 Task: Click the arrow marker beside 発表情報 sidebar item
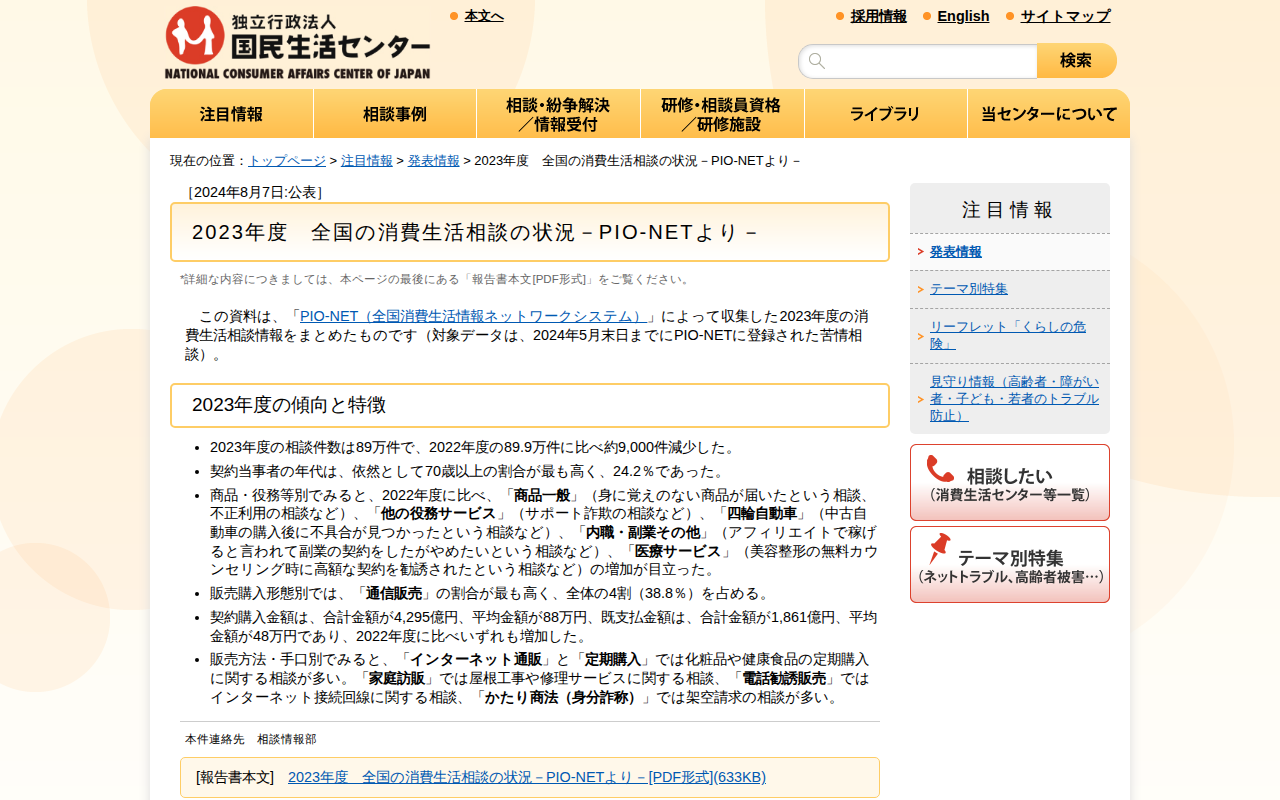point(920,252)
